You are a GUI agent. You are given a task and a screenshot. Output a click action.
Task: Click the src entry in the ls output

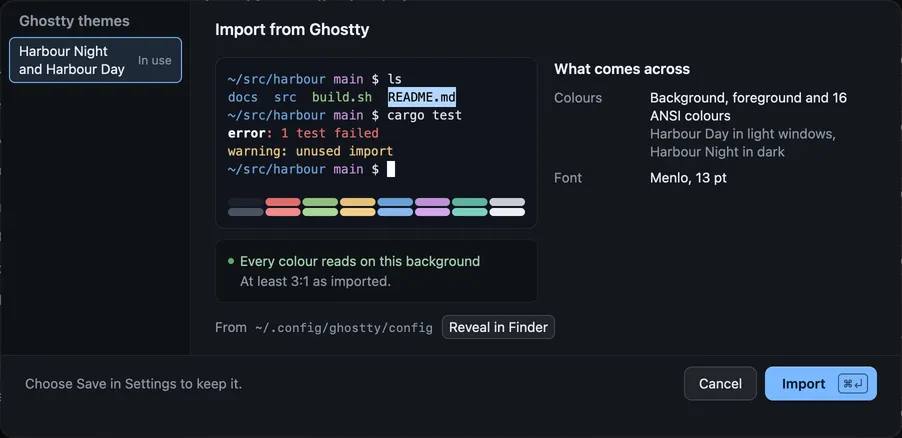coord(285,97)
